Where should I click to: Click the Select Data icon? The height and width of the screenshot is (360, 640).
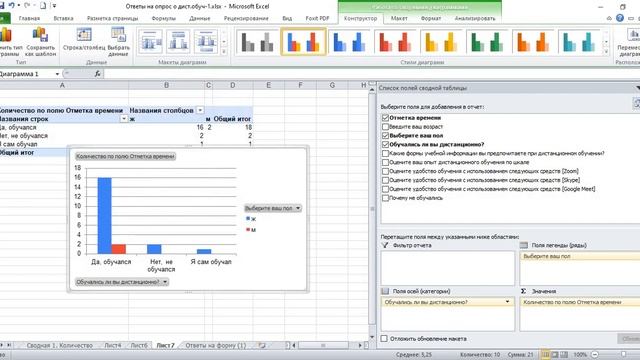(118, 35)
